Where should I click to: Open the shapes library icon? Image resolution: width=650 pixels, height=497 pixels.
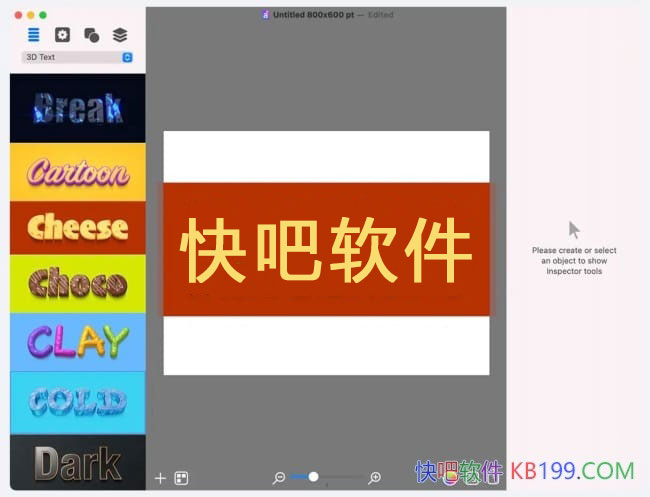[91, 35]
